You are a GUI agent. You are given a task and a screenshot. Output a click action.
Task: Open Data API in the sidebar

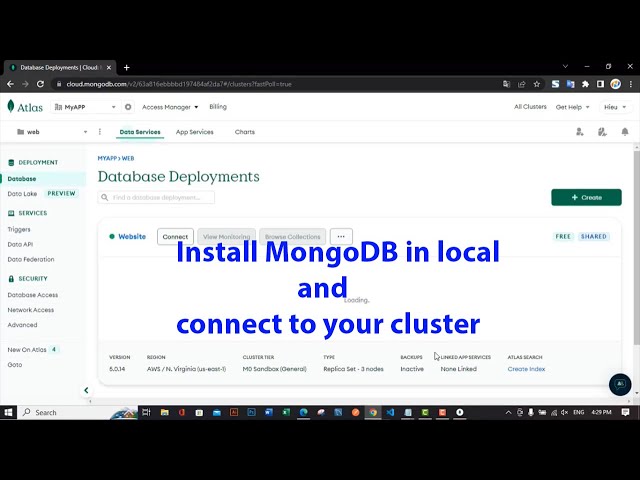click(20, 244)
